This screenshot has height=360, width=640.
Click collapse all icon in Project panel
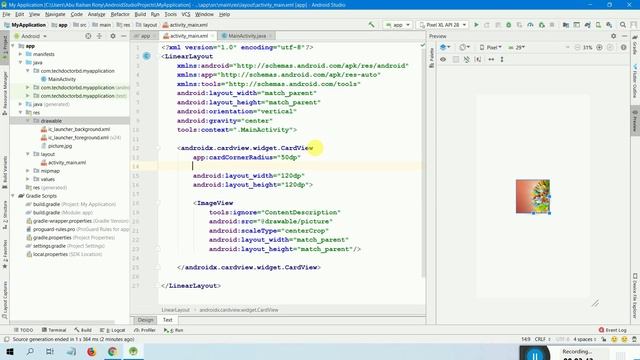[x=99, y=36]
